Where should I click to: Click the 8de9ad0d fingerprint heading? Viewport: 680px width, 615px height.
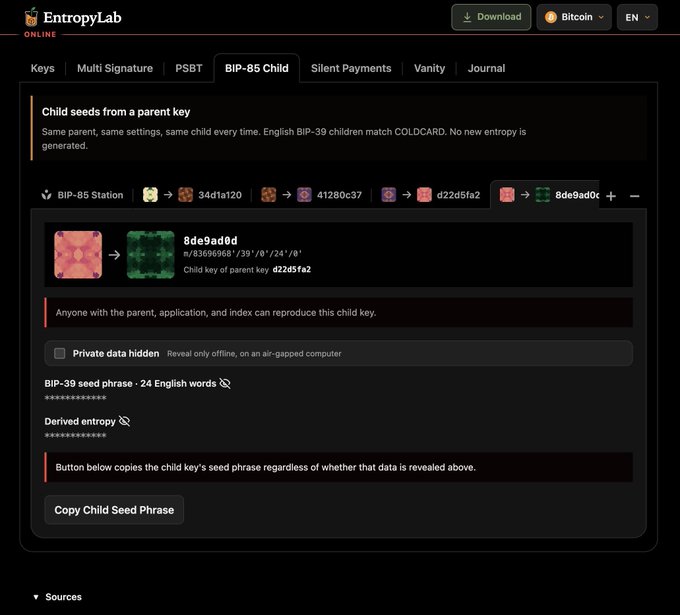tap(210, 241)
